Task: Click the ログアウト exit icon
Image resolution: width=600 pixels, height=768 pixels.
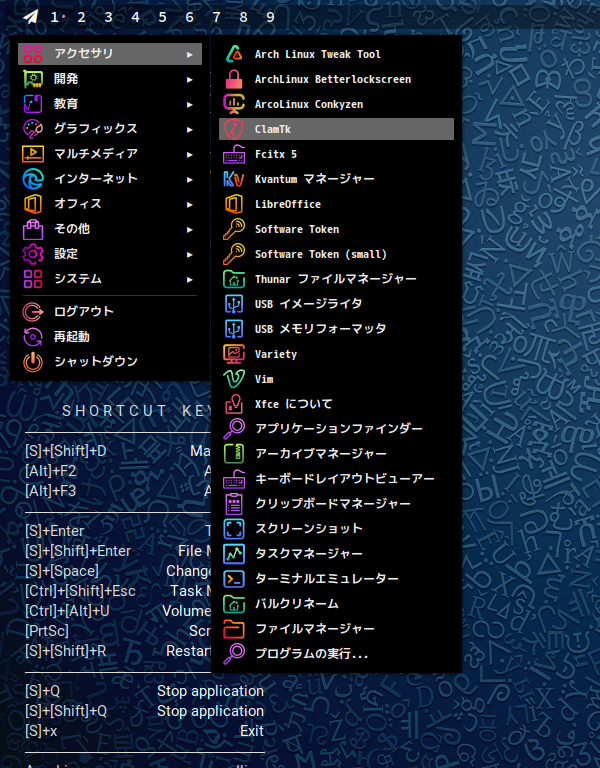Action: point(33,312)
